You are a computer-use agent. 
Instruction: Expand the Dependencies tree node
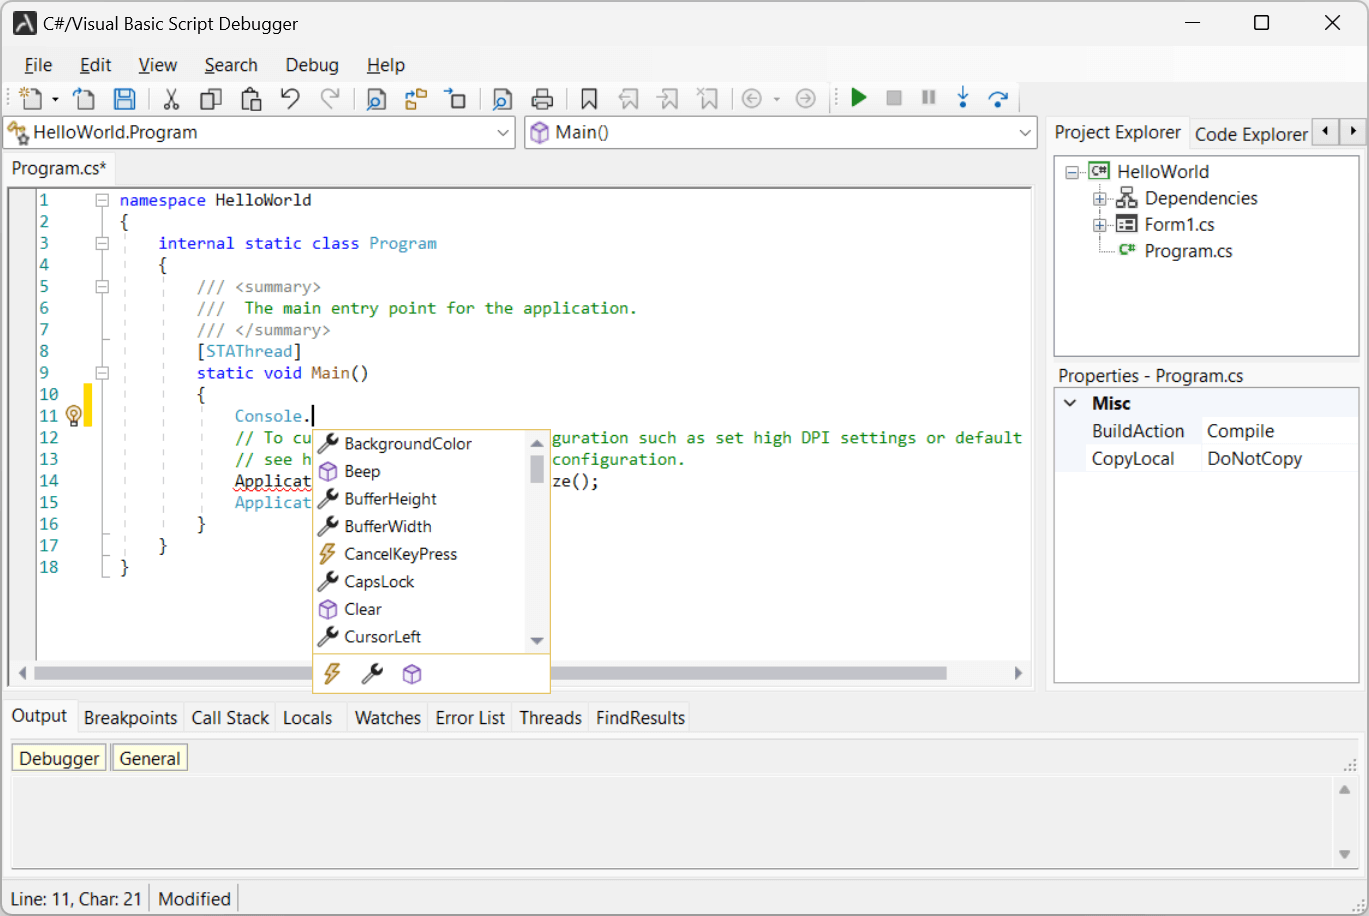[x=1098, y=197]
